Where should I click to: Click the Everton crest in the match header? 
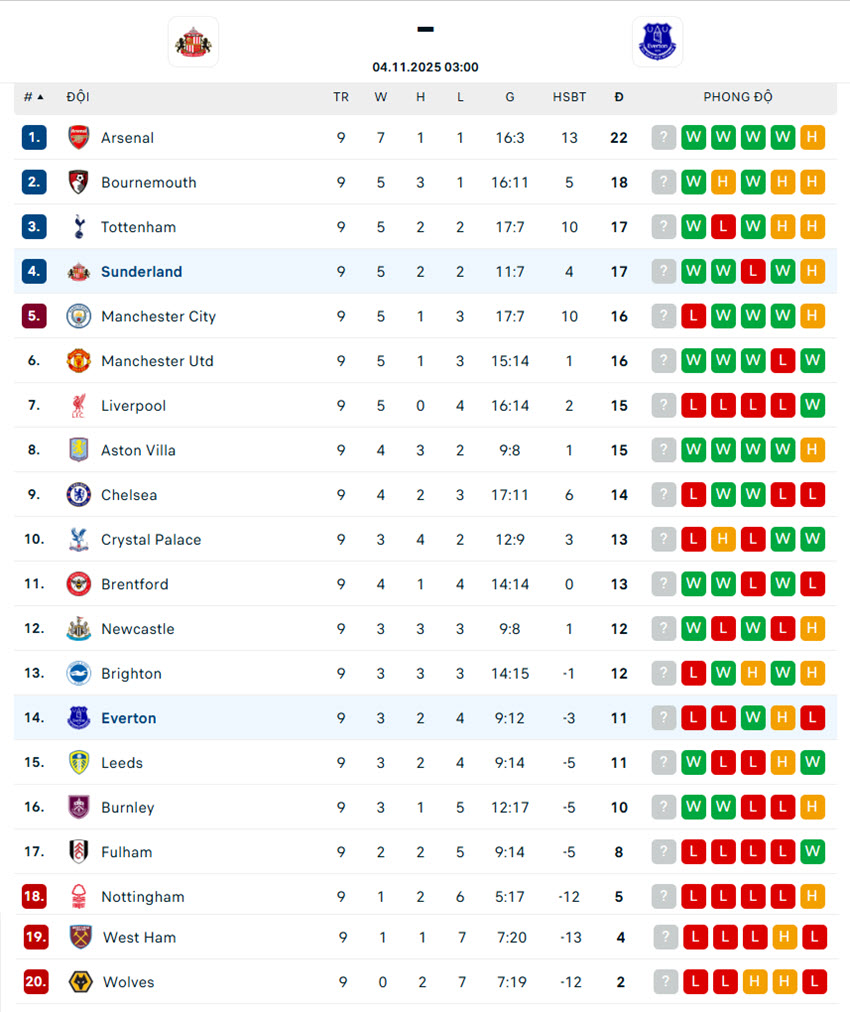(657, 42)
